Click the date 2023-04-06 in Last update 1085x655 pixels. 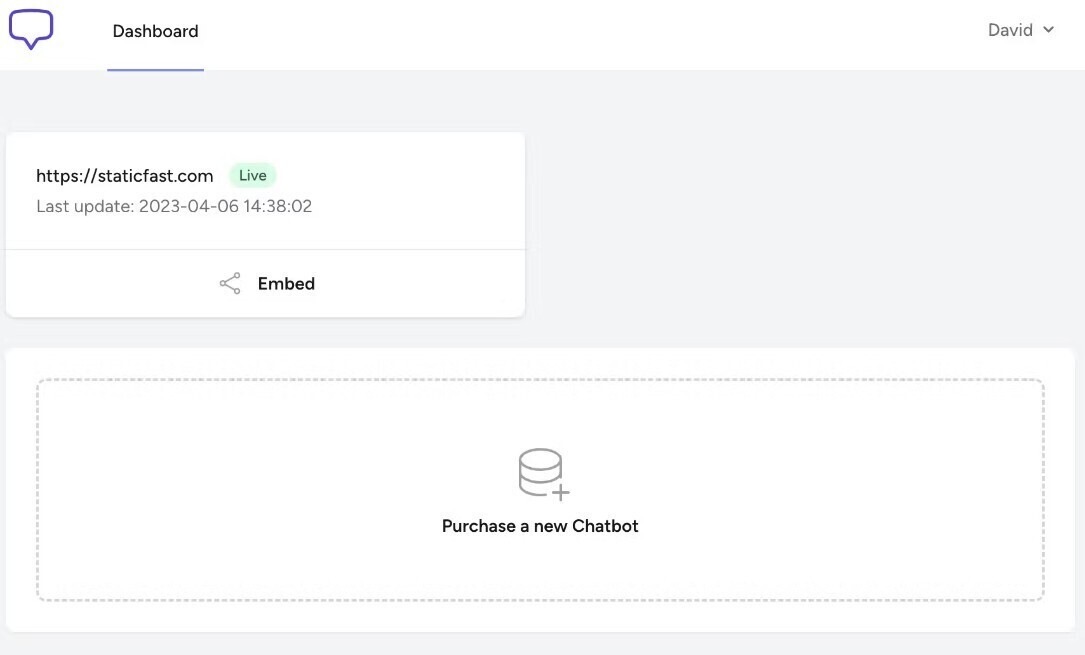189,206
